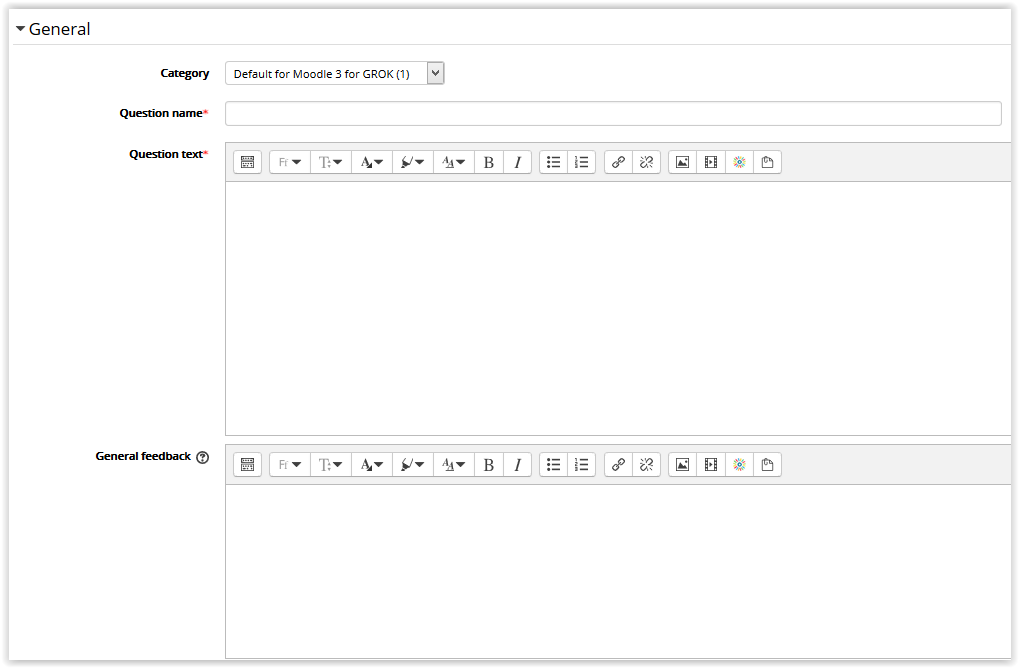
Task: Open the Category dropdown
Action: [x=335, y=73]
